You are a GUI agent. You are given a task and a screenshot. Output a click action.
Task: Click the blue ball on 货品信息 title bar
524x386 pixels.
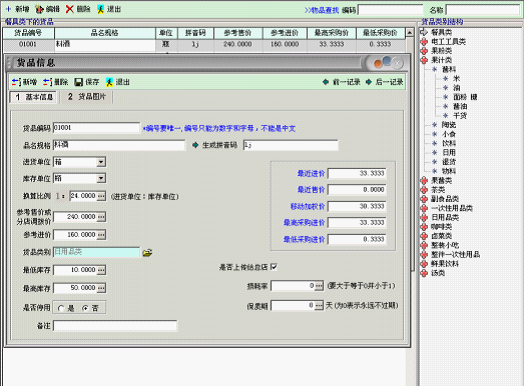click(387, 61)
